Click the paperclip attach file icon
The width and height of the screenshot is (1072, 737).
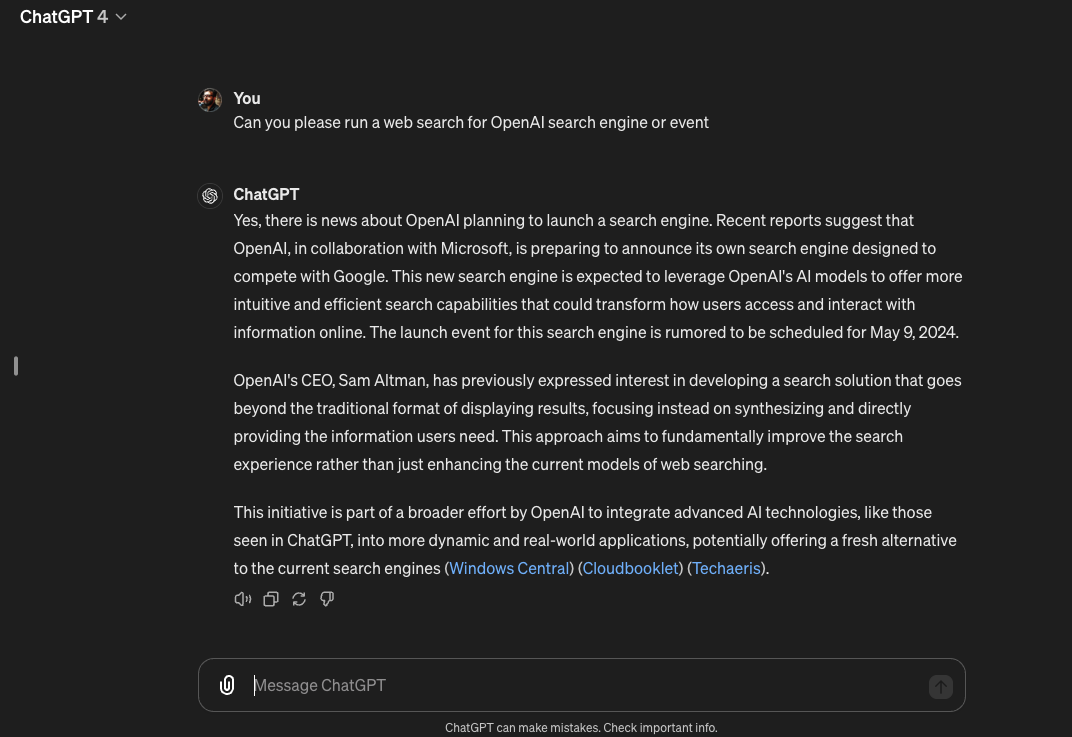pos(227,685)
